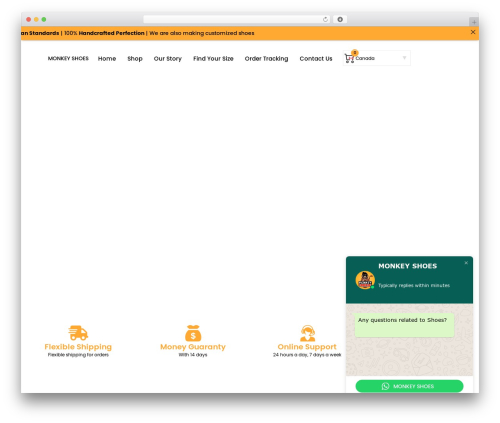Open a new browser tab

pyautogui.click(x=474, y=22)
